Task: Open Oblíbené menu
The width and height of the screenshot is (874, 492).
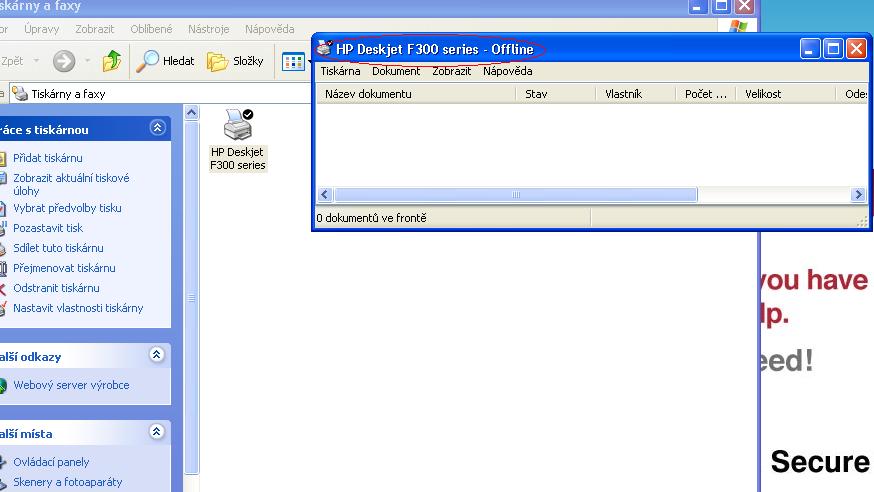Action: 151,29
